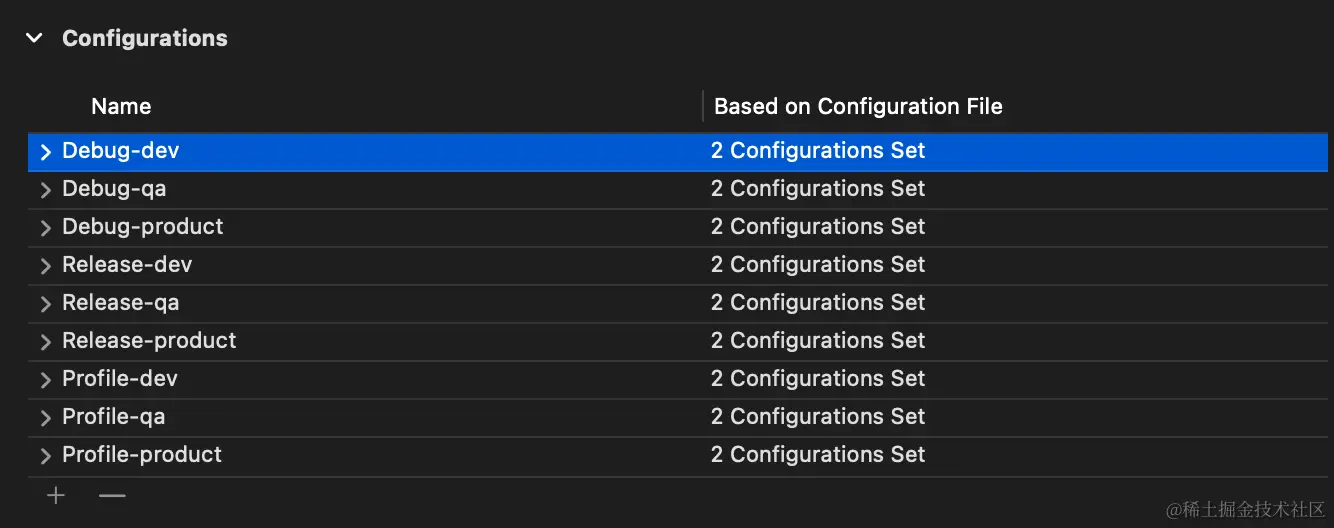Click the Based on Configuration File header

coord(857,106)
